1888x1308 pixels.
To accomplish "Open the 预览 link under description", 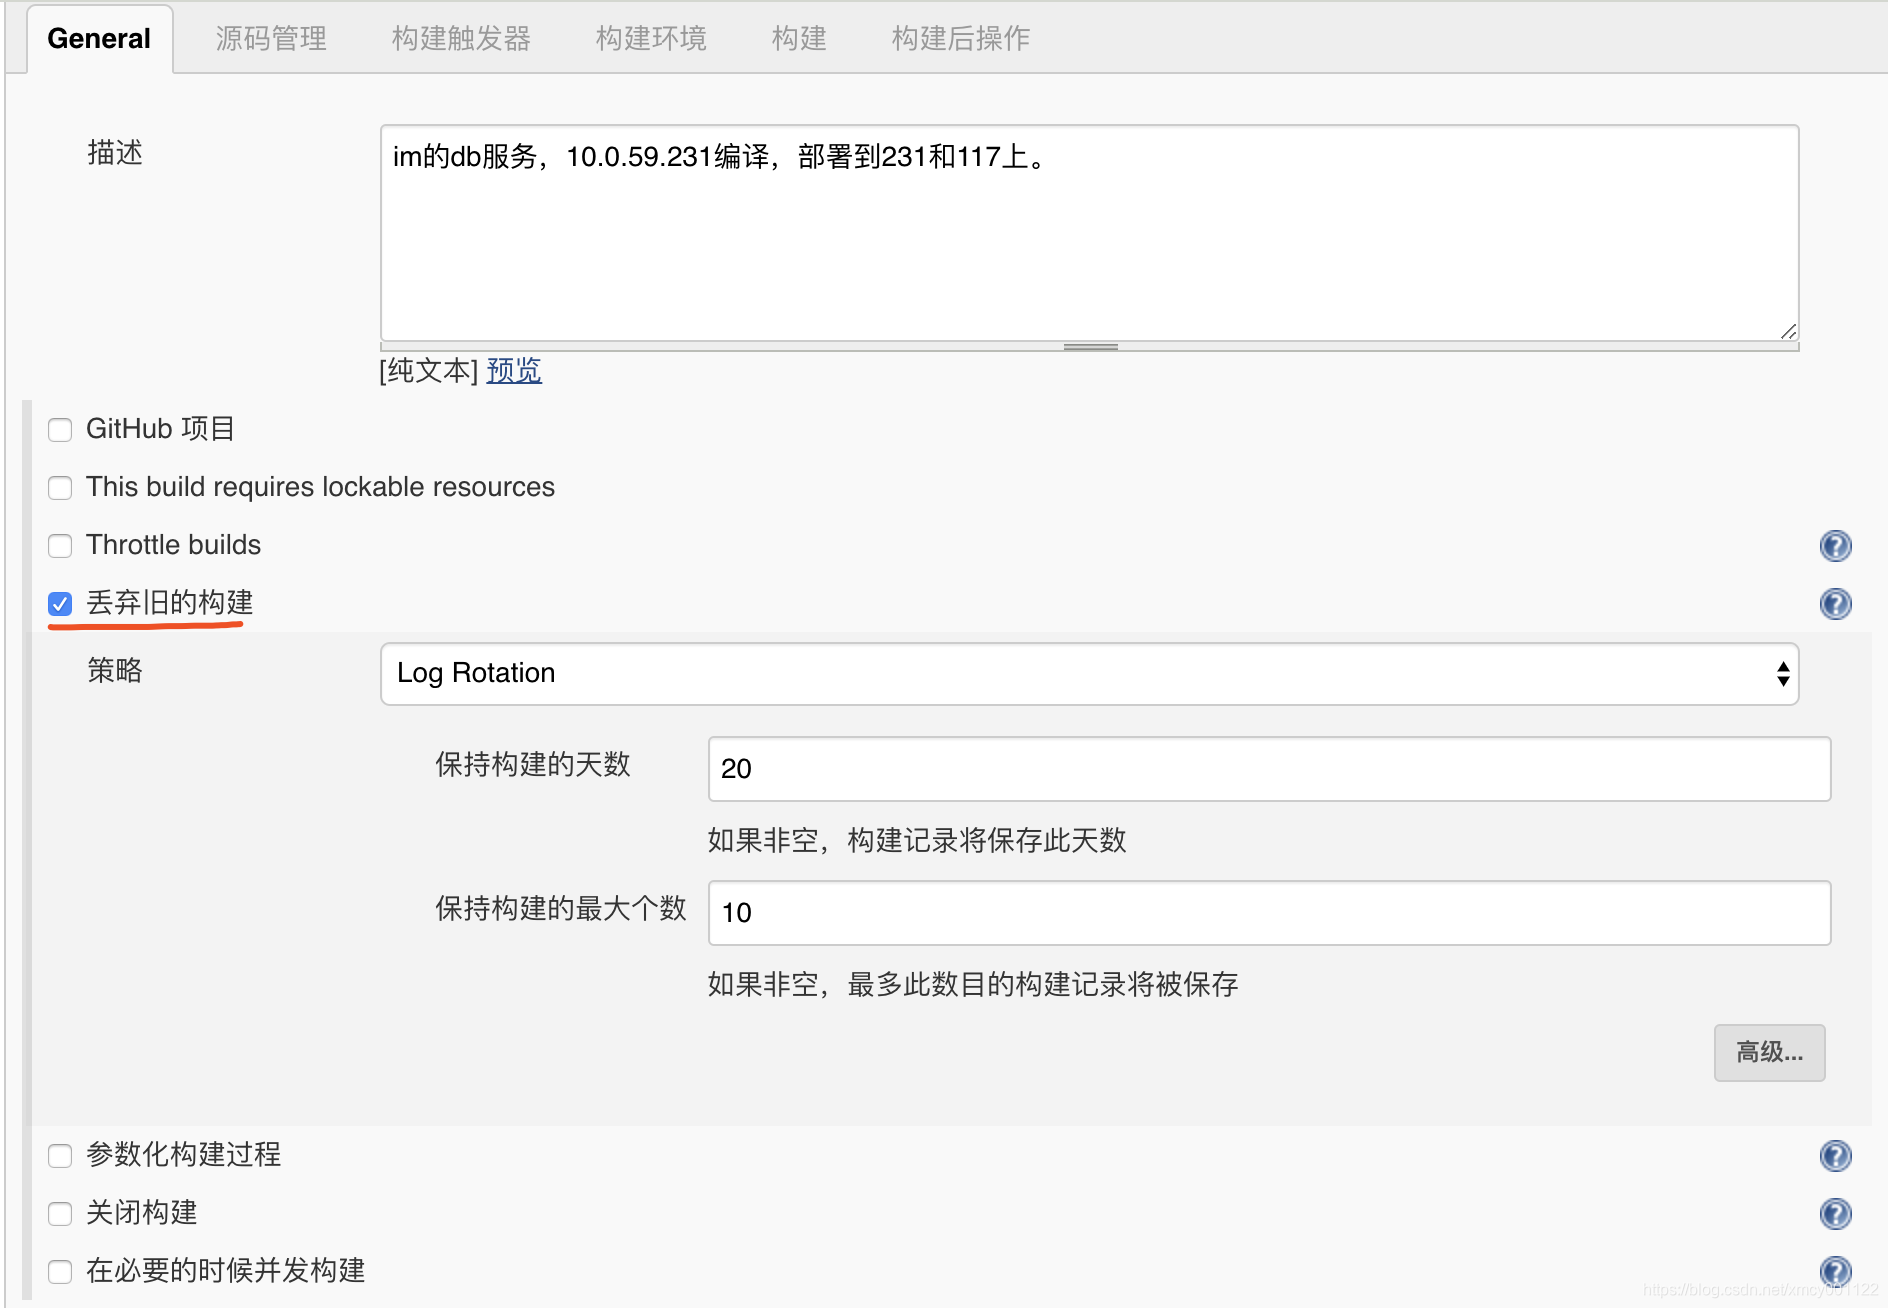I will point(514,371).
